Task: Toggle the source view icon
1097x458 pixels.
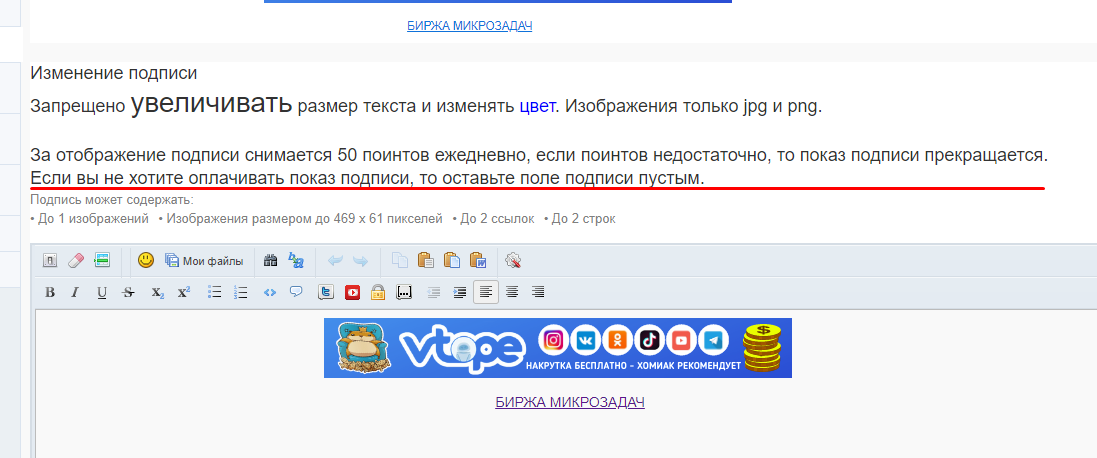Action: click(50, 261)
